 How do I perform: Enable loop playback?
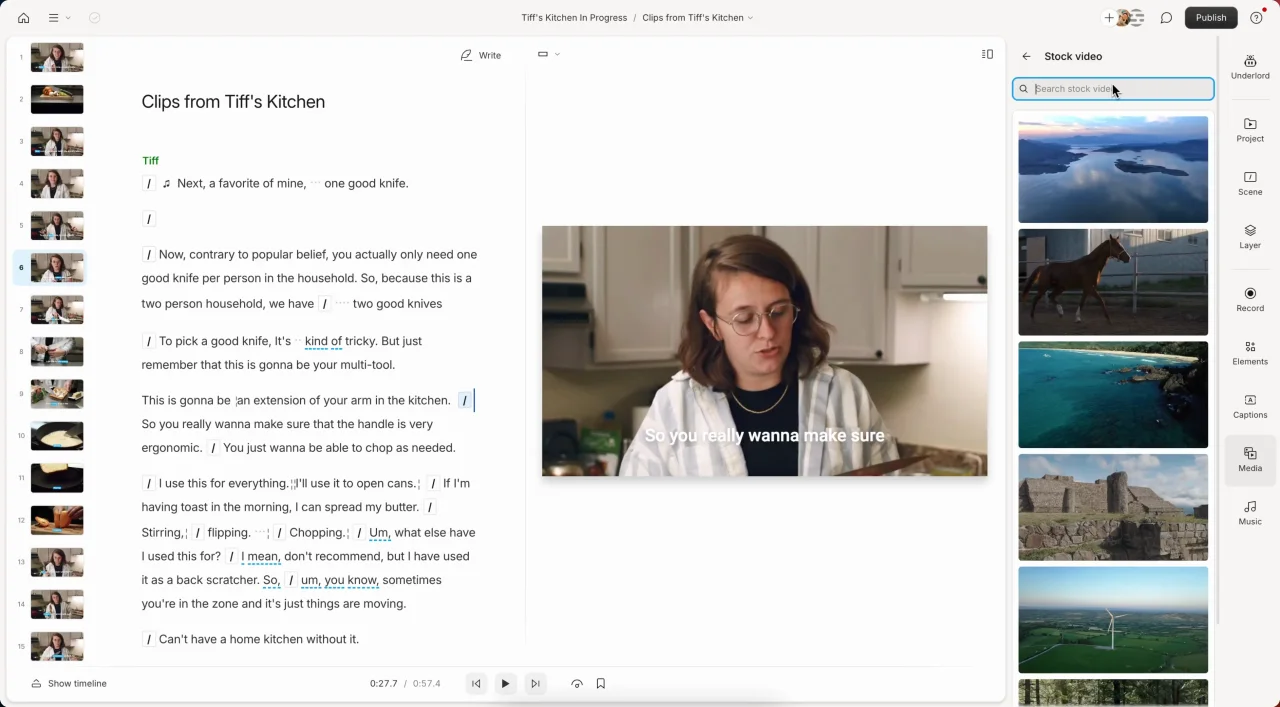577,683
